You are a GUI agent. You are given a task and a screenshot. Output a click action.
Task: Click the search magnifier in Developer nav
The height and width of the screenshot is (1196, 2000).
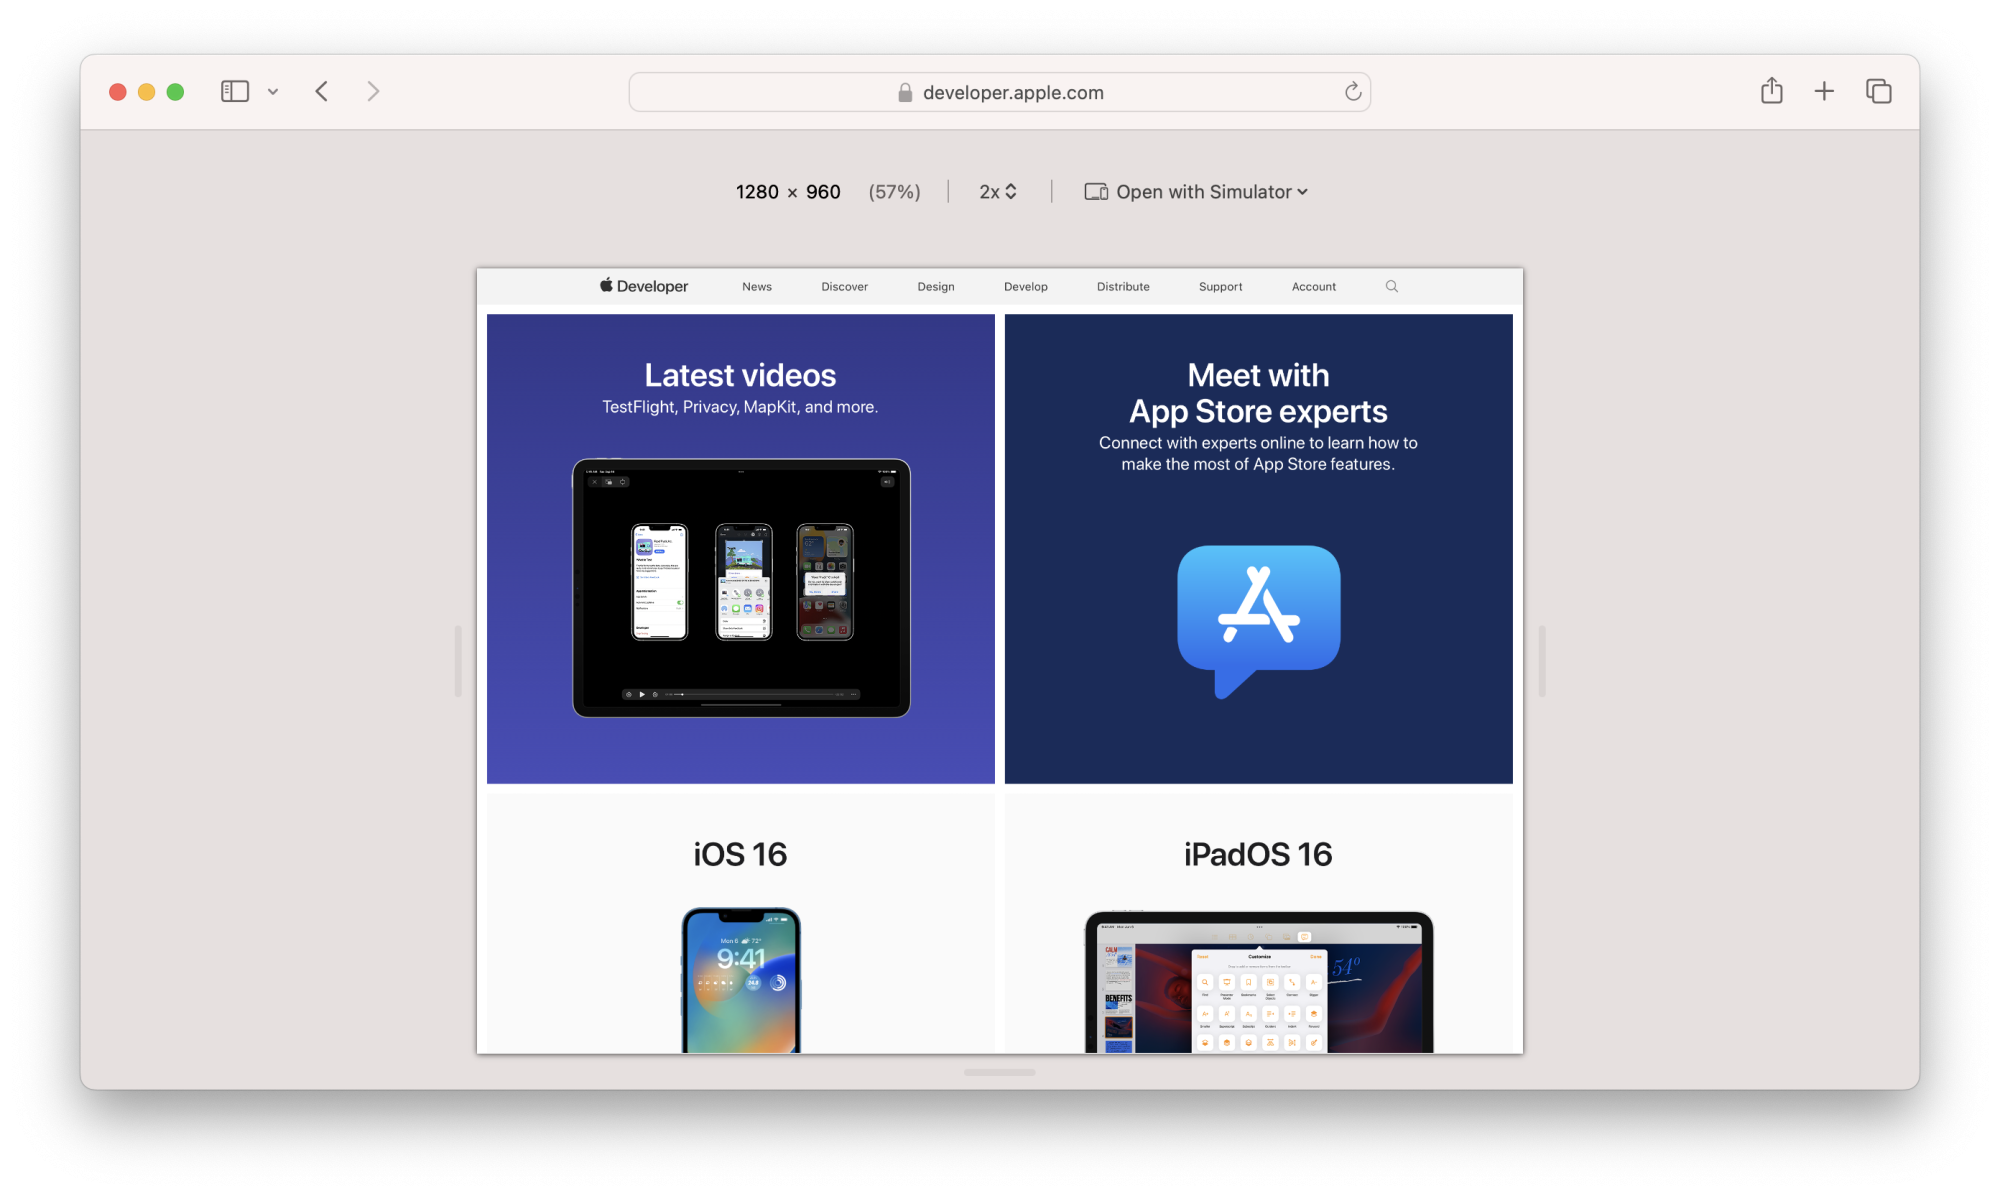coord(1391,287)
